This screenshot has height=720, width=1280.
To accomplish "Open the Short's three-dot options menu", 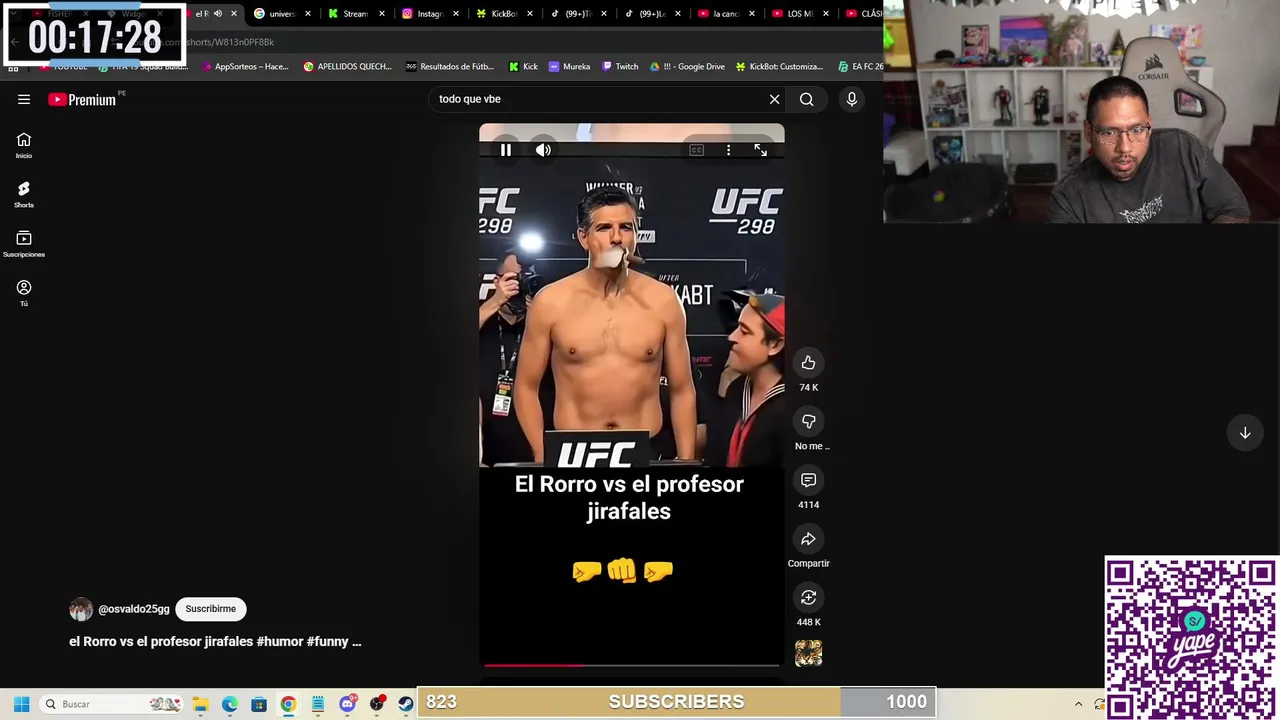I will pos(728,150).
